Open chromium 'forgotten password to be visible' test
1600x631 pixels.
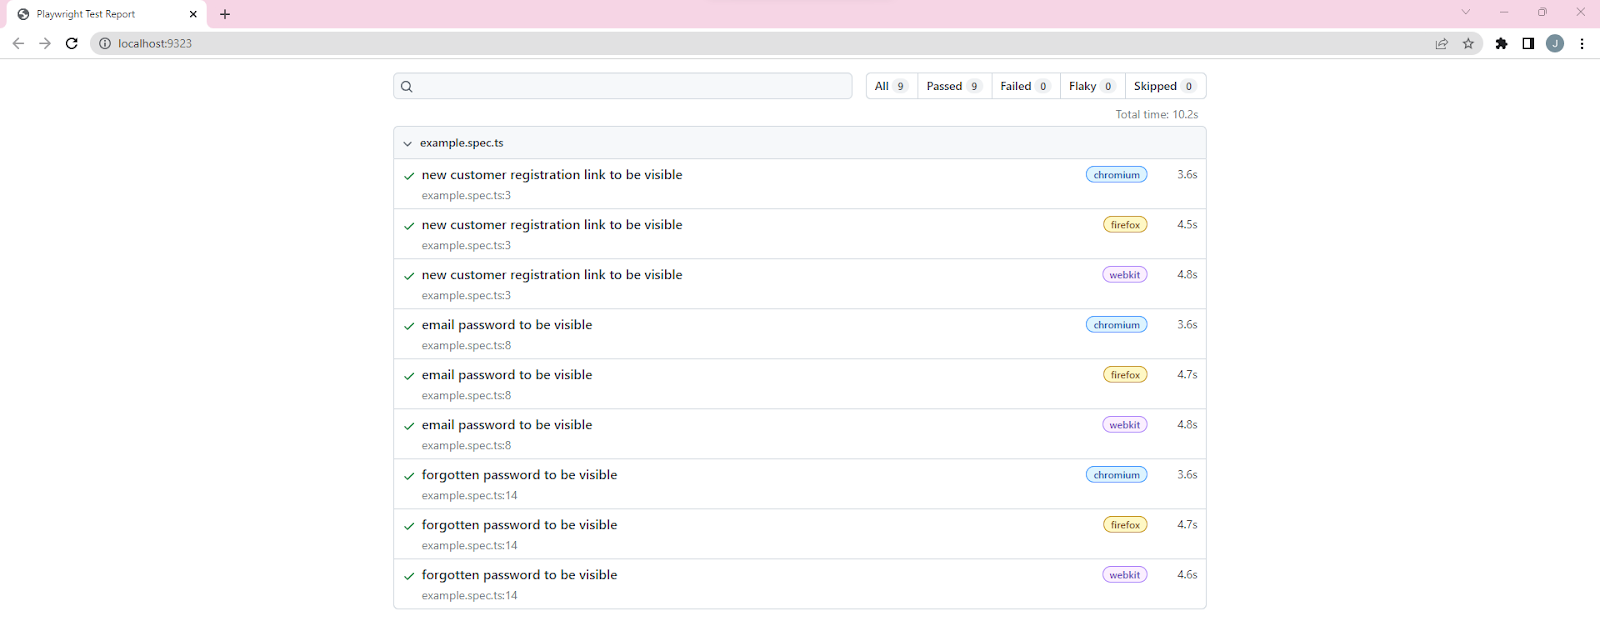tap(520, 475)
